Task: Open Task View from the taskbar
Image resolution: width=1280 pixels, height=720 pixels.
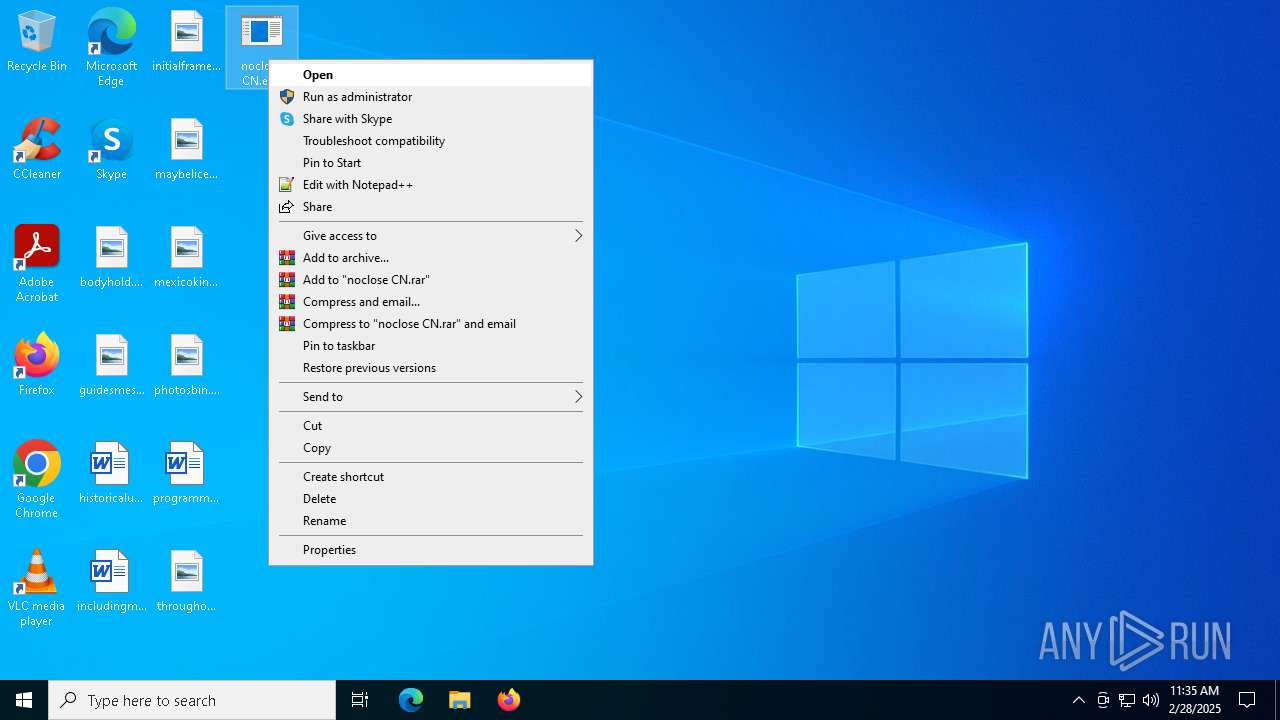Action: click(360, 700)
